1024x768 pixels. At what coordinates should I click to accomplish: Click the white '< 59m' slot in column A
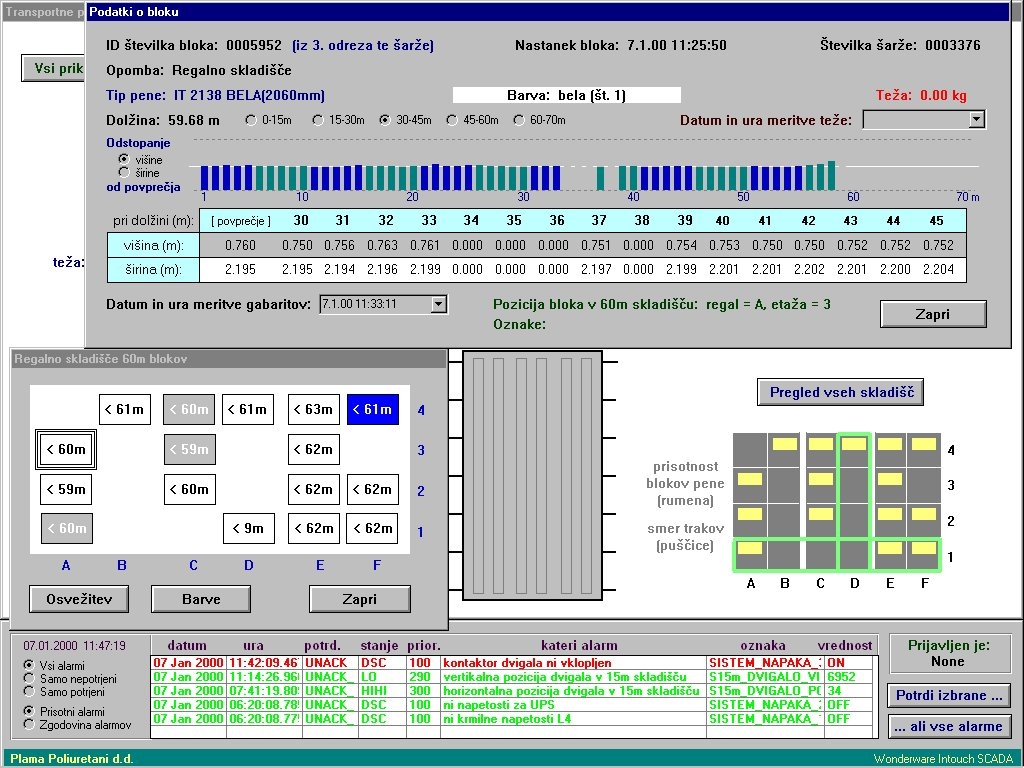[x=66, y=489]
